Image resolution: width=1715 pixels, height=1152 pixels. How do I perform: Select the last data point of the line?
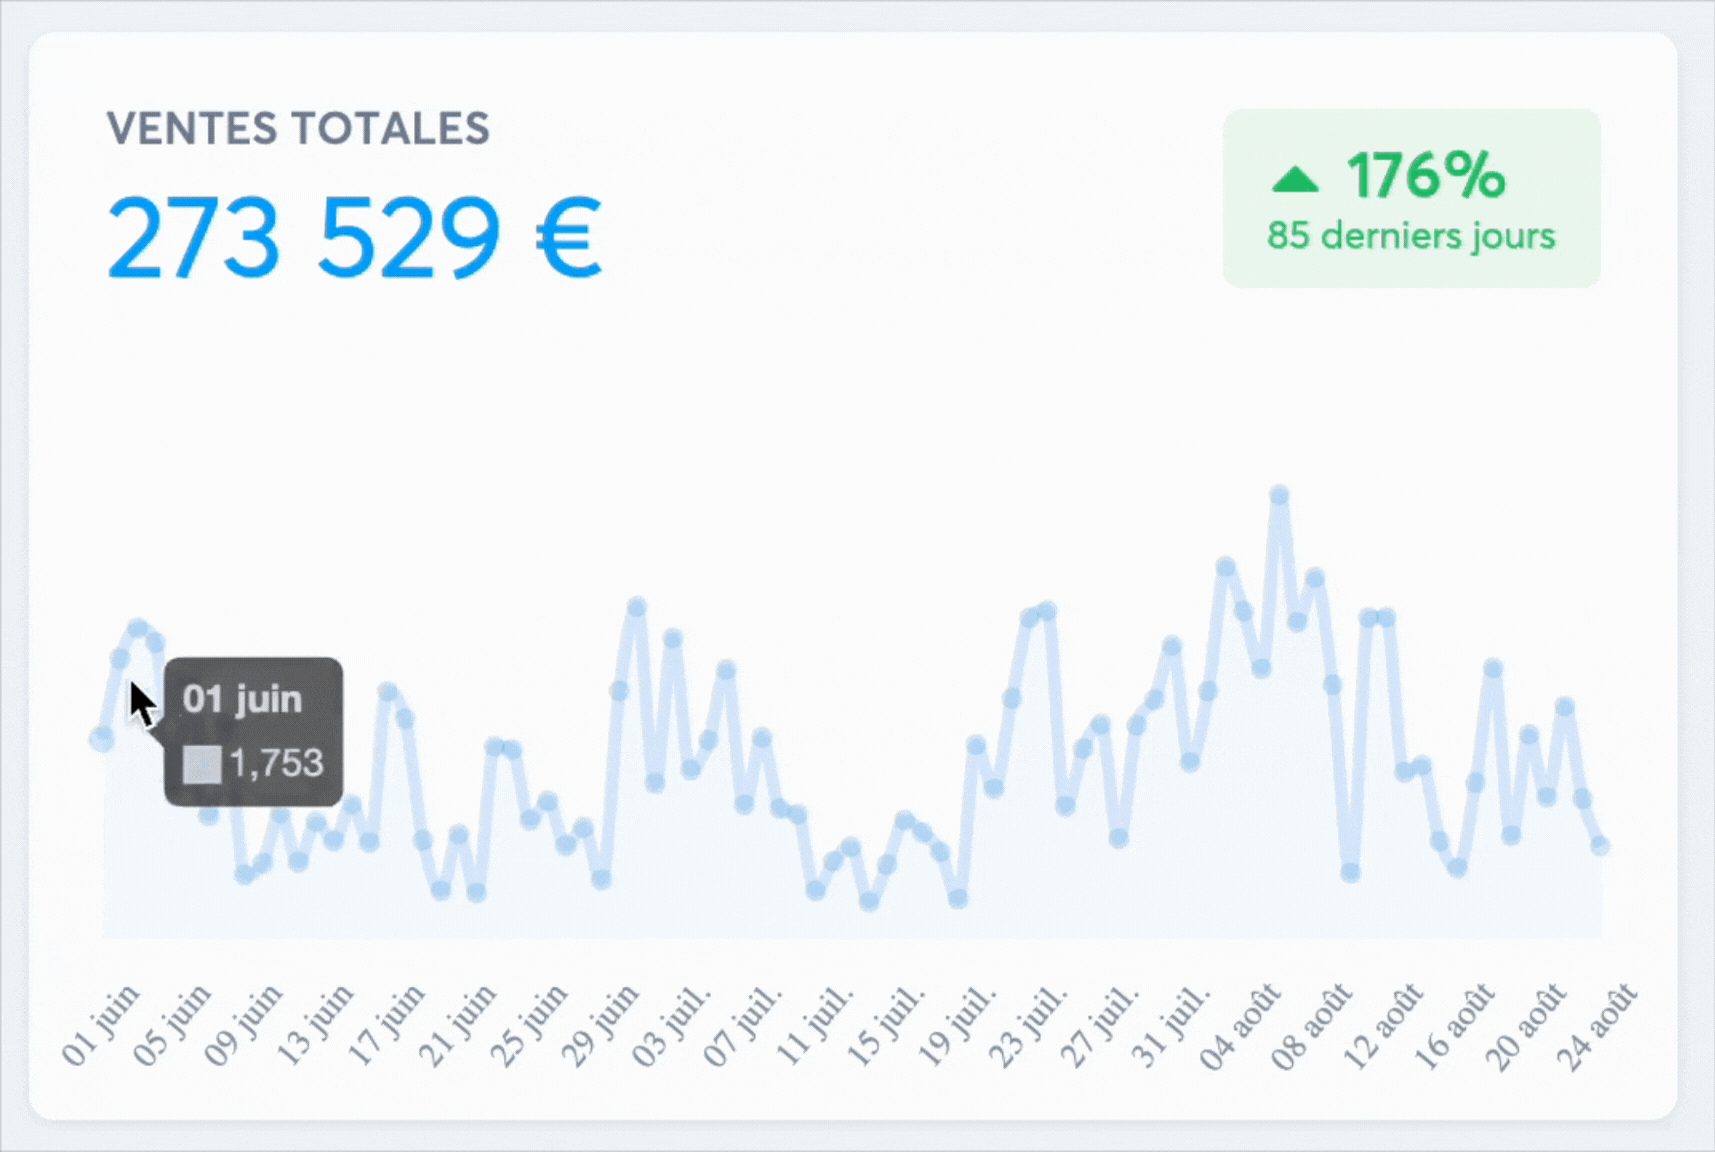1600,845
